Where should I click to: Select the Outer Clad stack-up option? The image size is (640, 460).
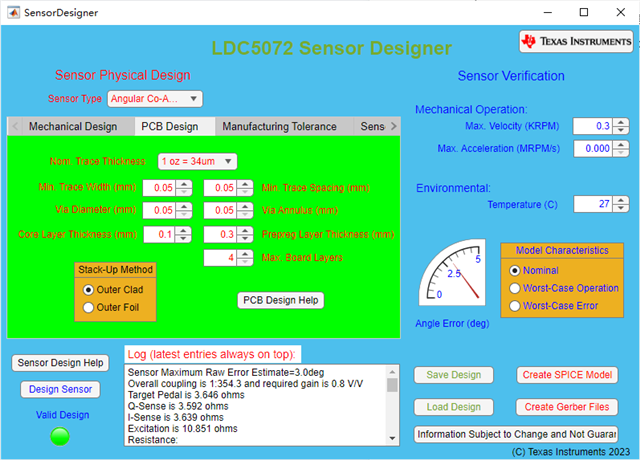click(x=113, y=290)
